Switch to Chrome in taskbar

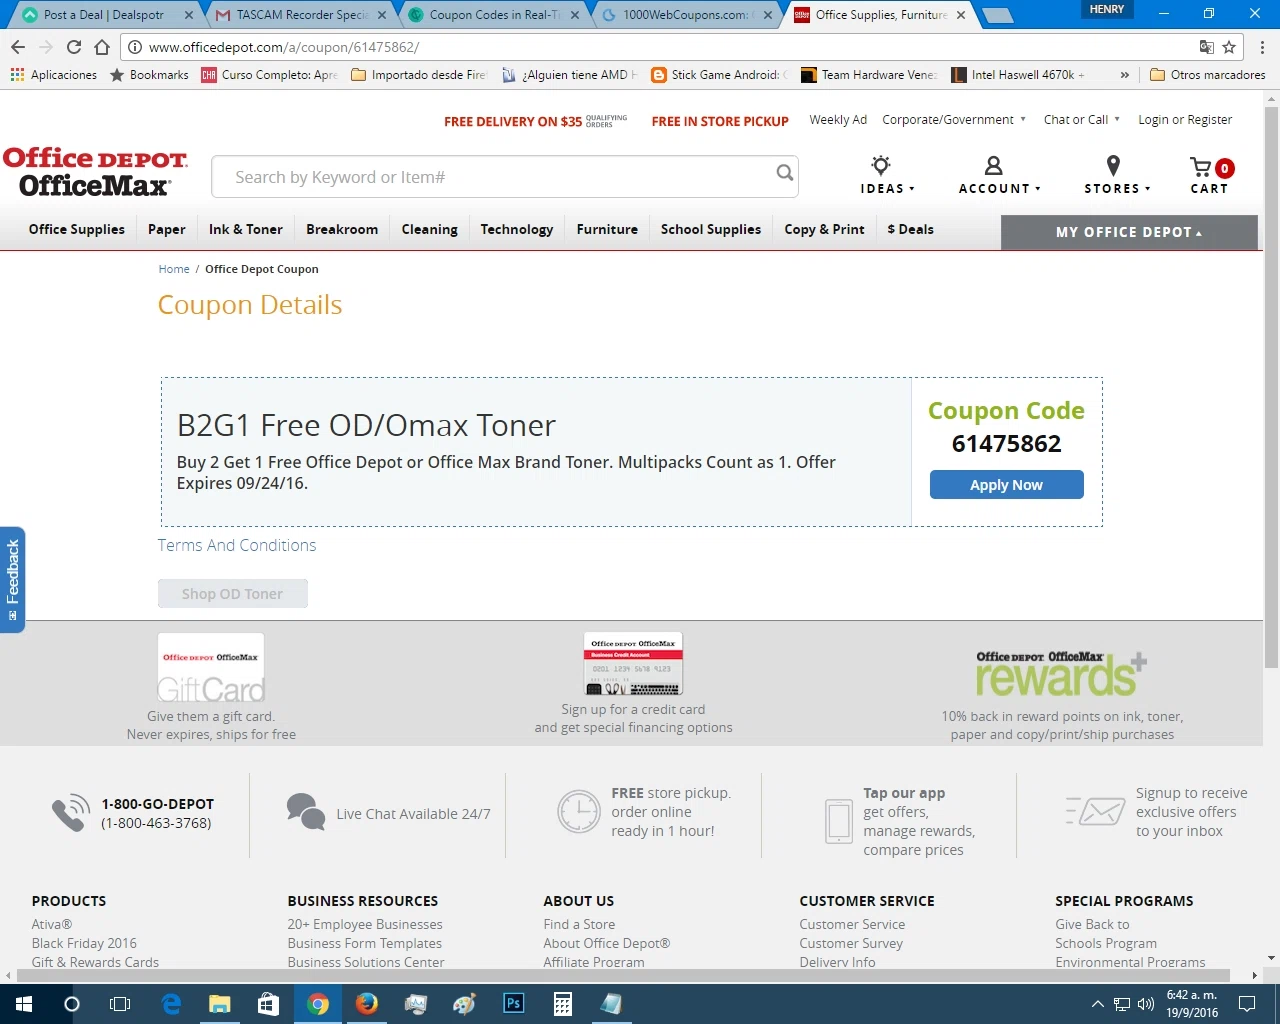tap(318, 1004)
